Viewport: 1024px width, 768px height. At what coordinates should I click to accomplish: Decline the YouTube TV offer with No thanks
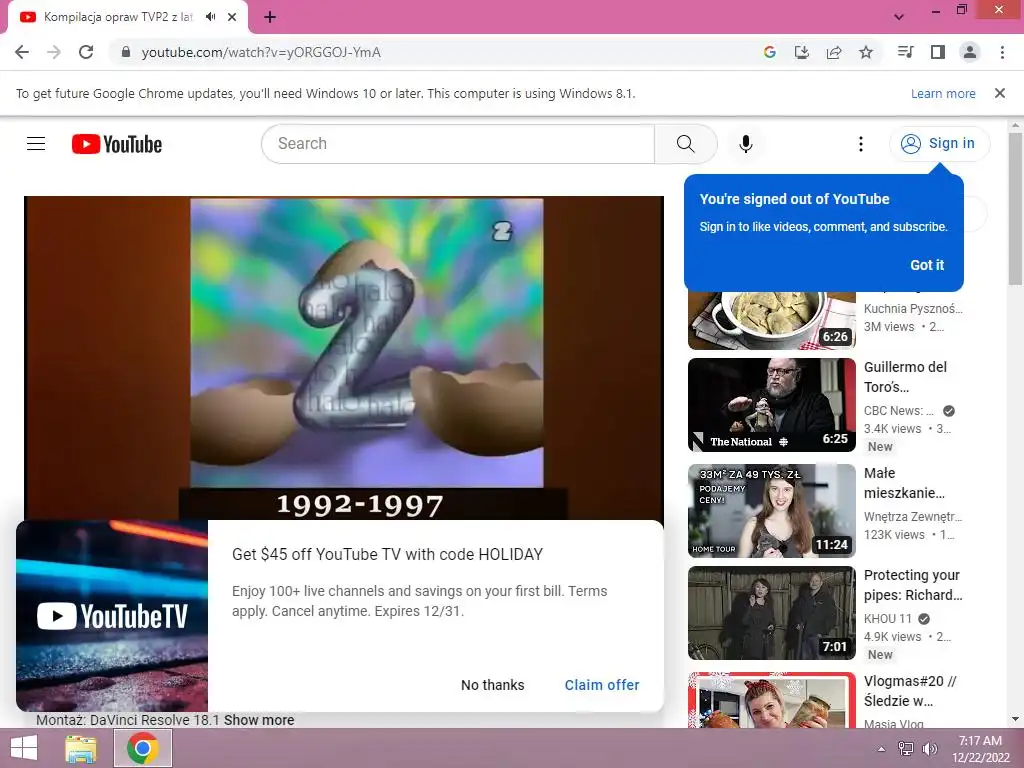coord(492,685)
